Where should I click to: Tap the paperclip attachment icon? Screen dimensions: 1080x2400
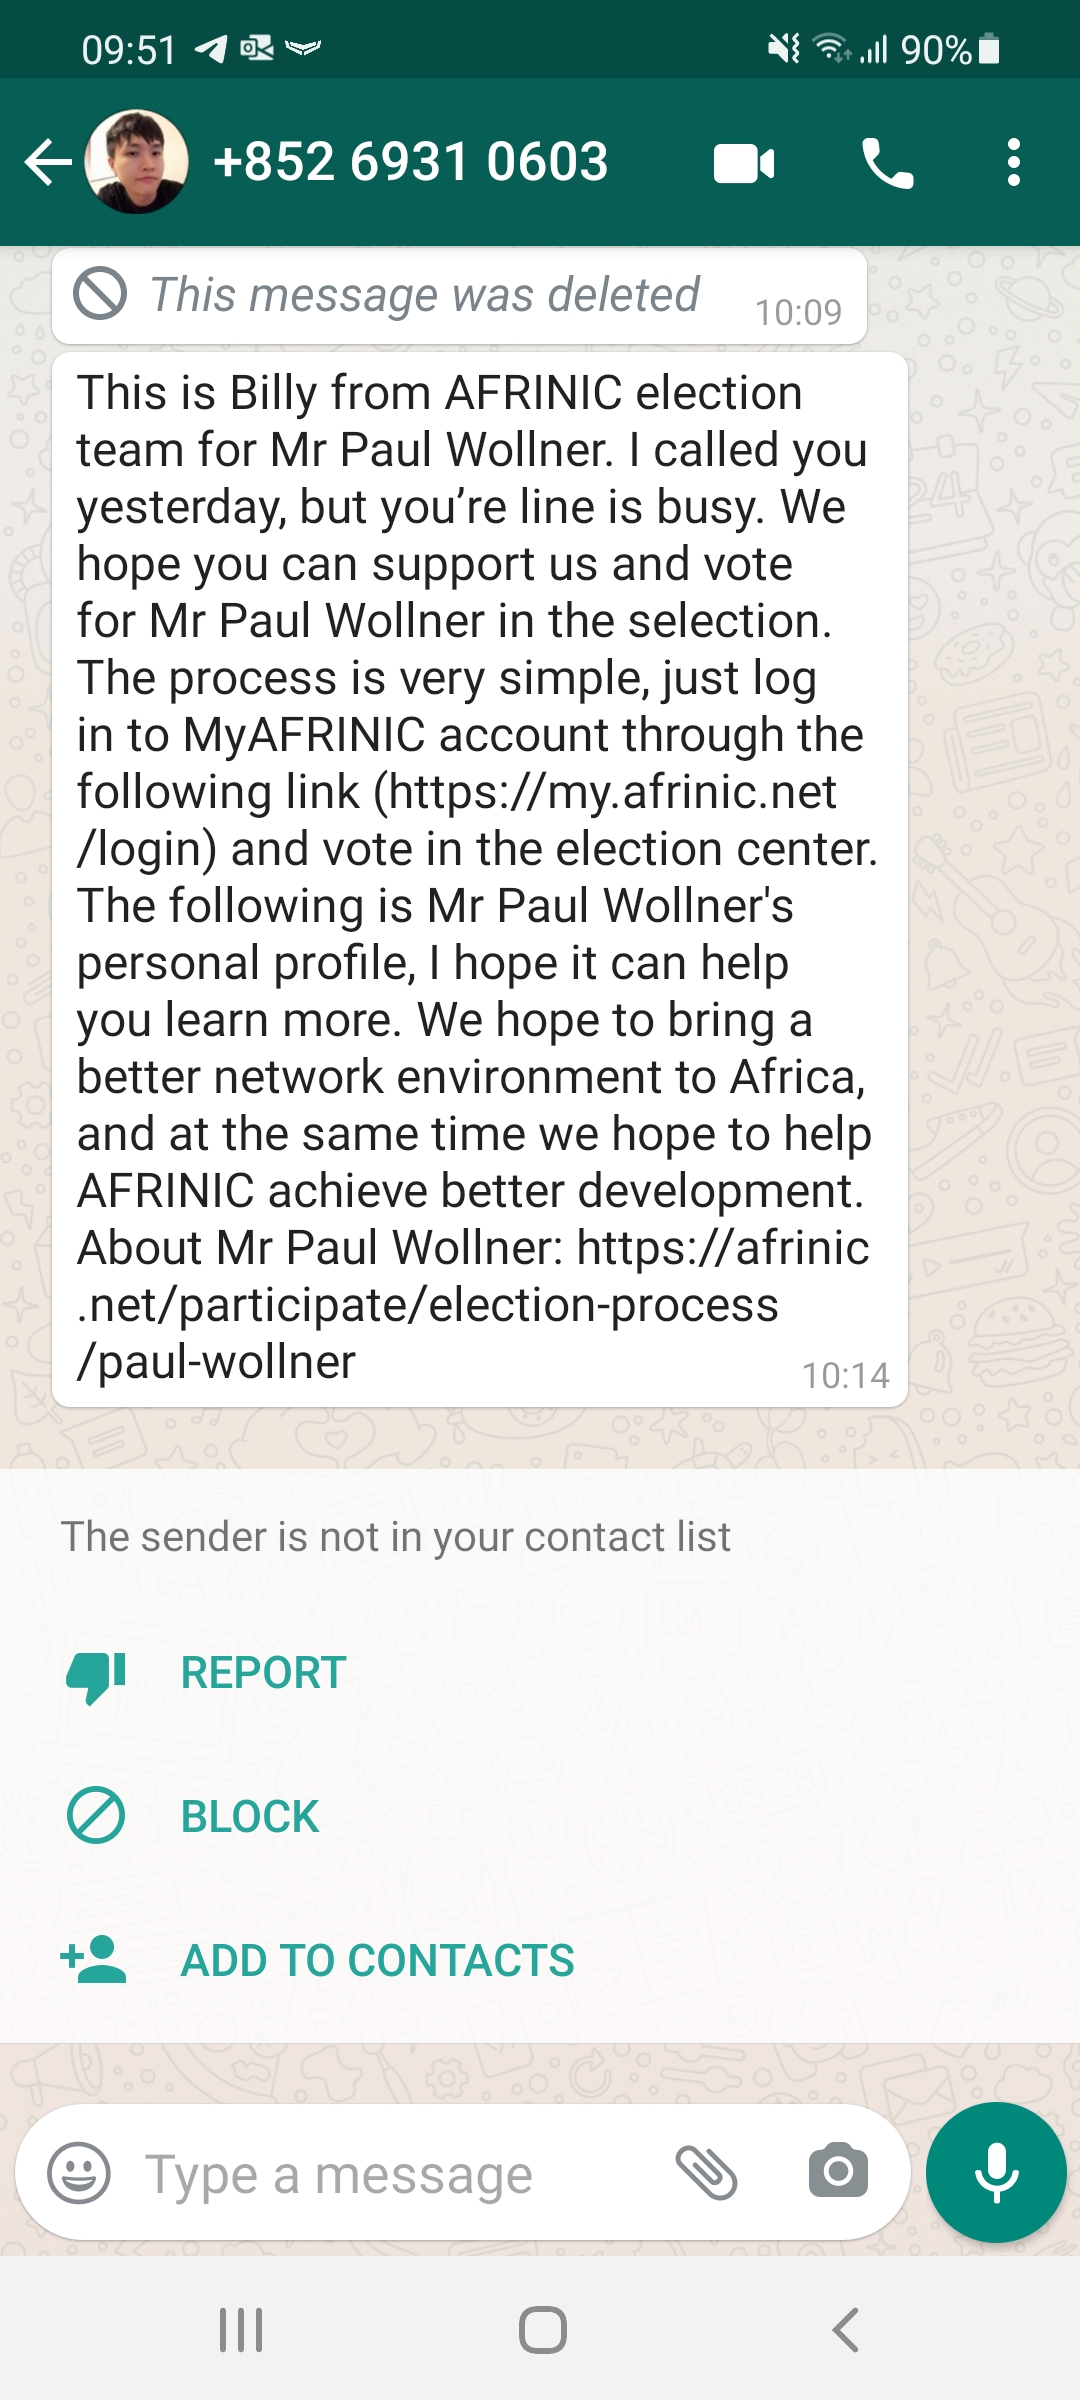(x=706, y=2173)
